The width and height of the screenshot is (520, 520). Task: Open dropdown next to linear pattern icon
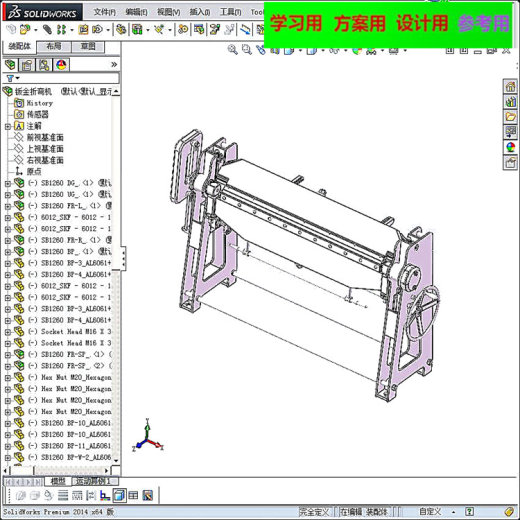[x=72, y=30]
